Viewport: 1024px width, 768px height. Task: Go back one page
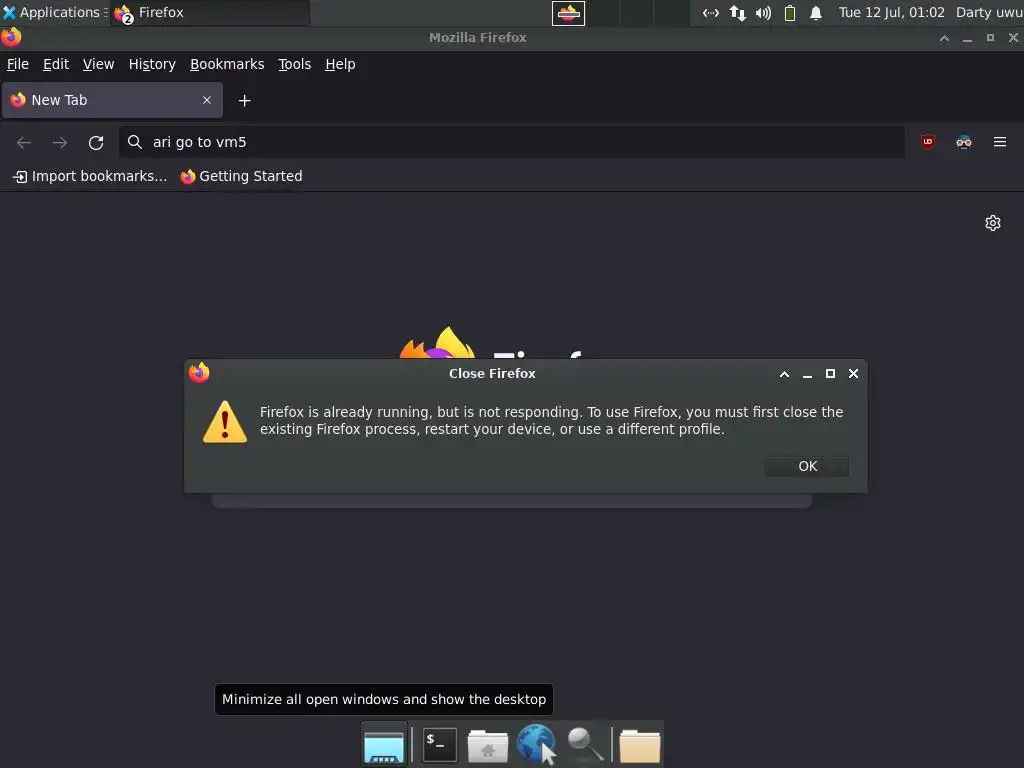[24, 142]
